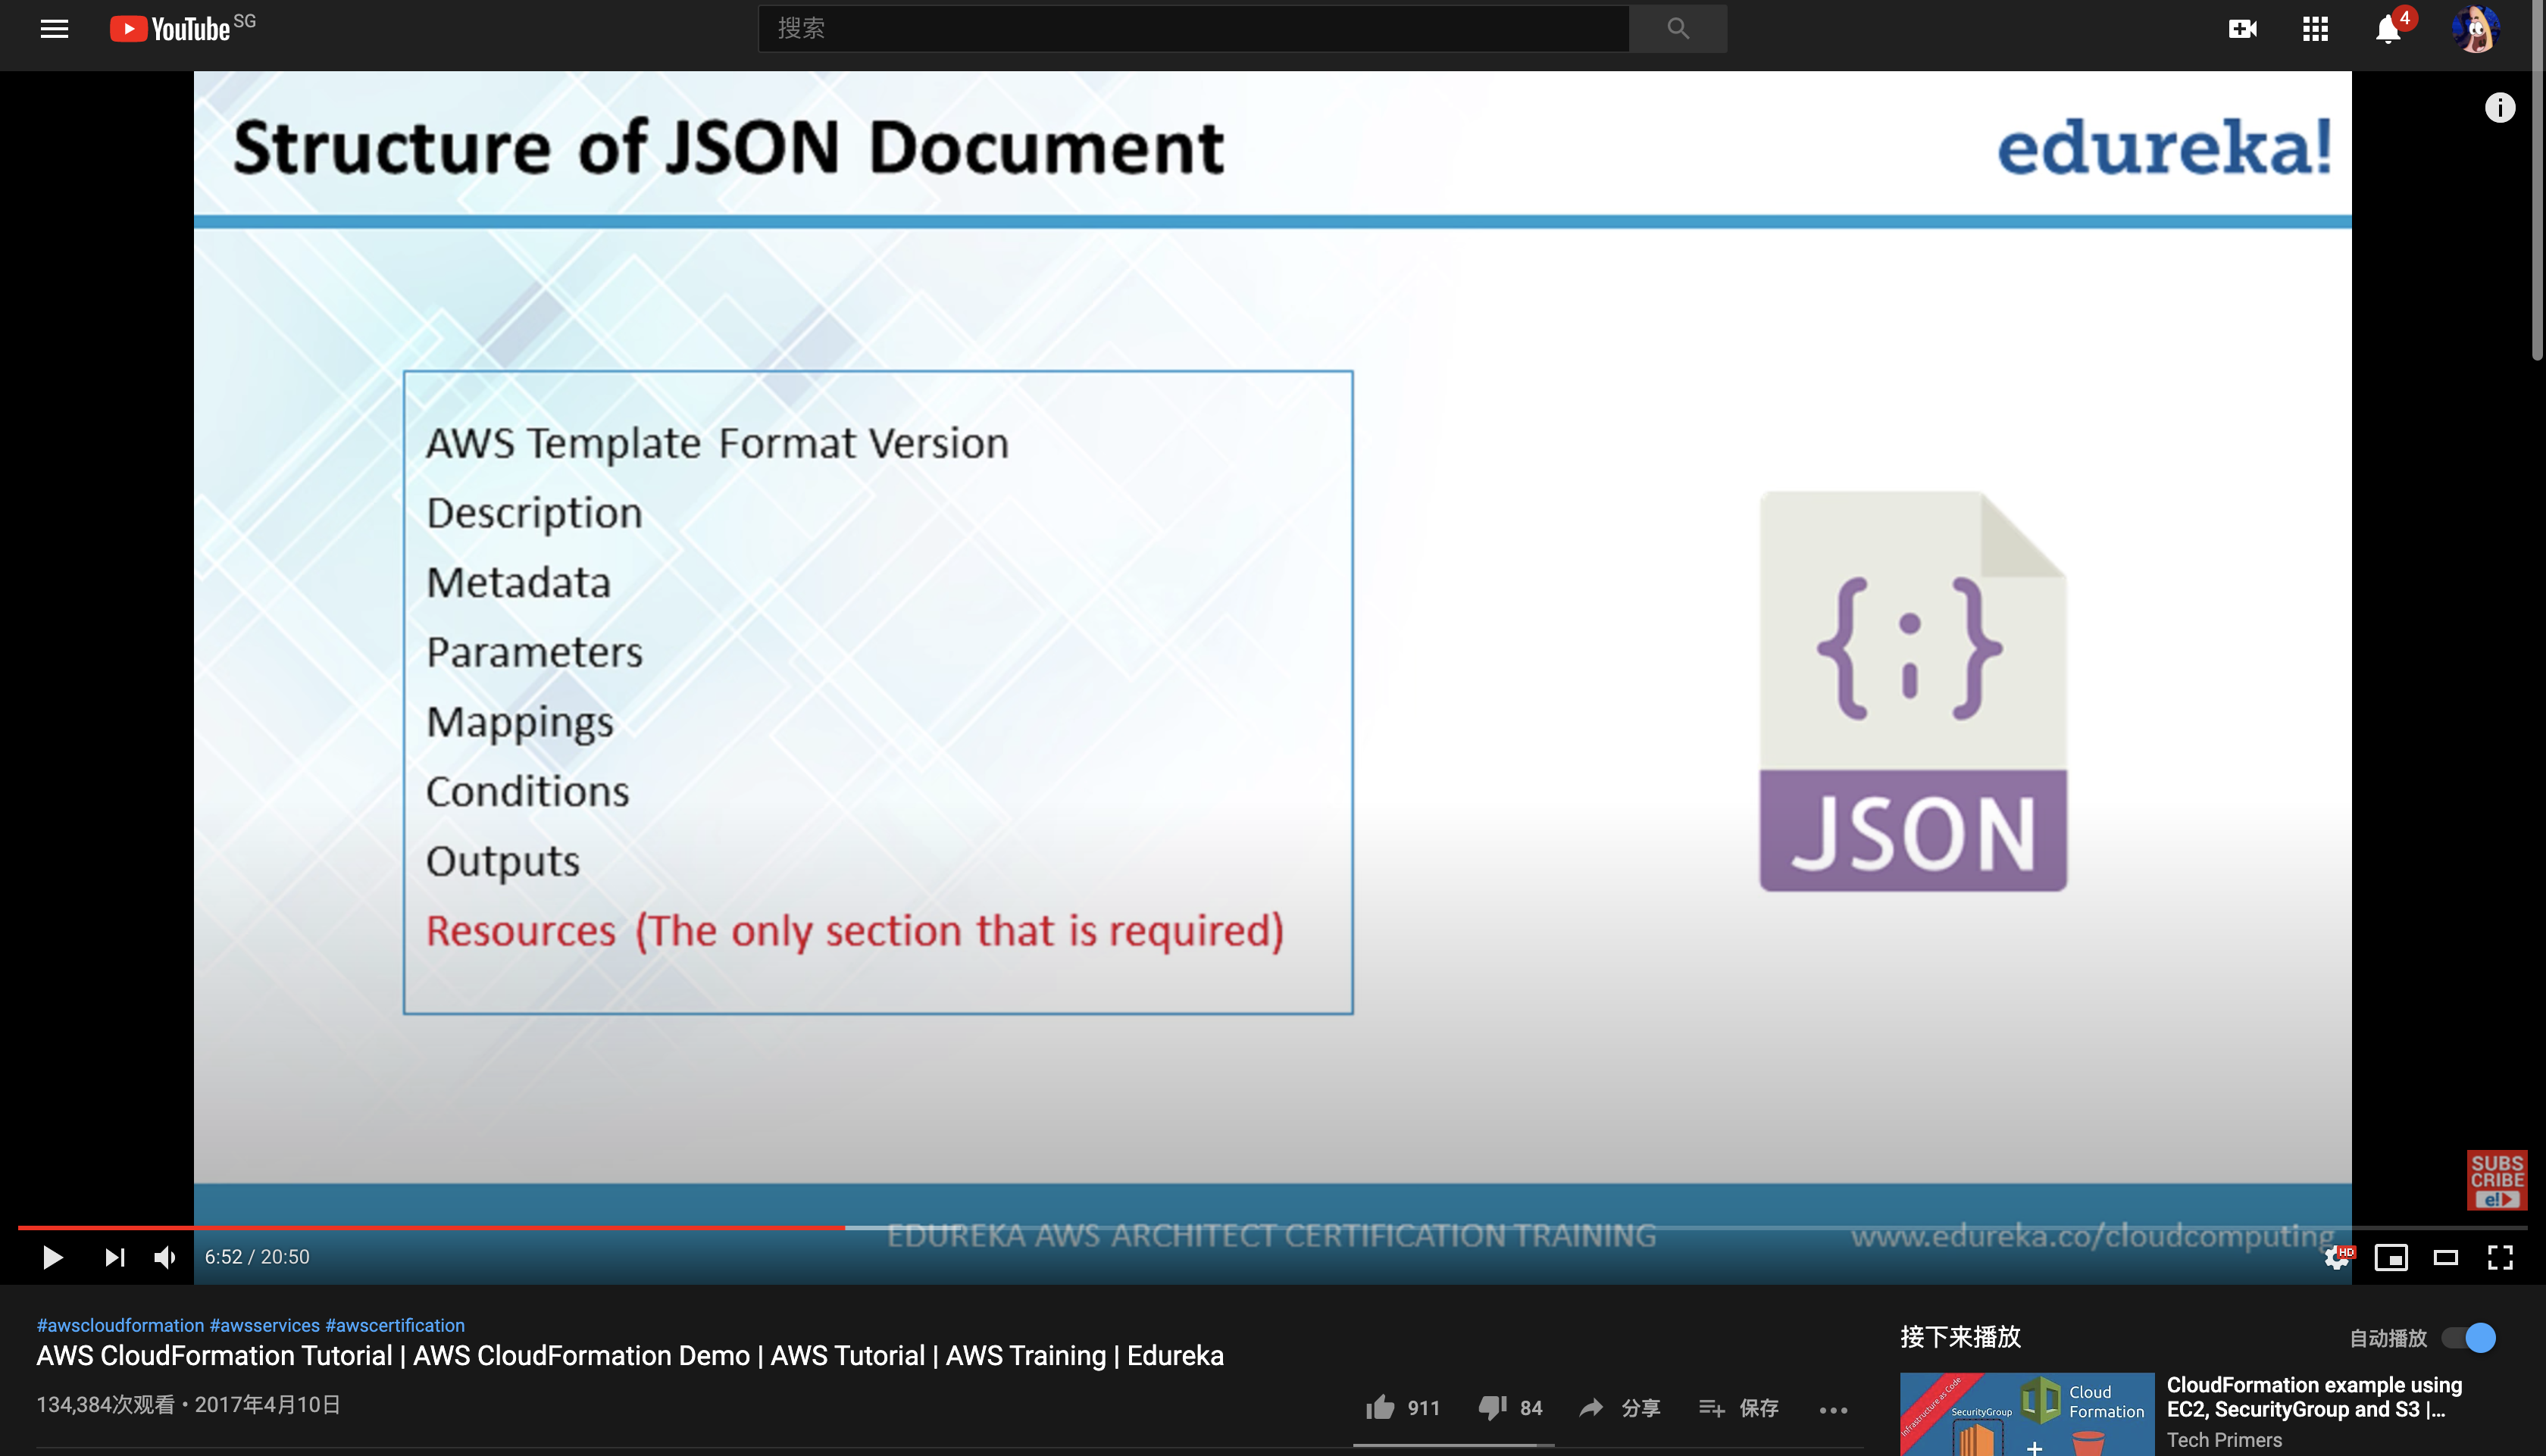Viewport: 2546px width, 1456px height.
Task: Open the notifications bell
Action: tap(2387, 30)
